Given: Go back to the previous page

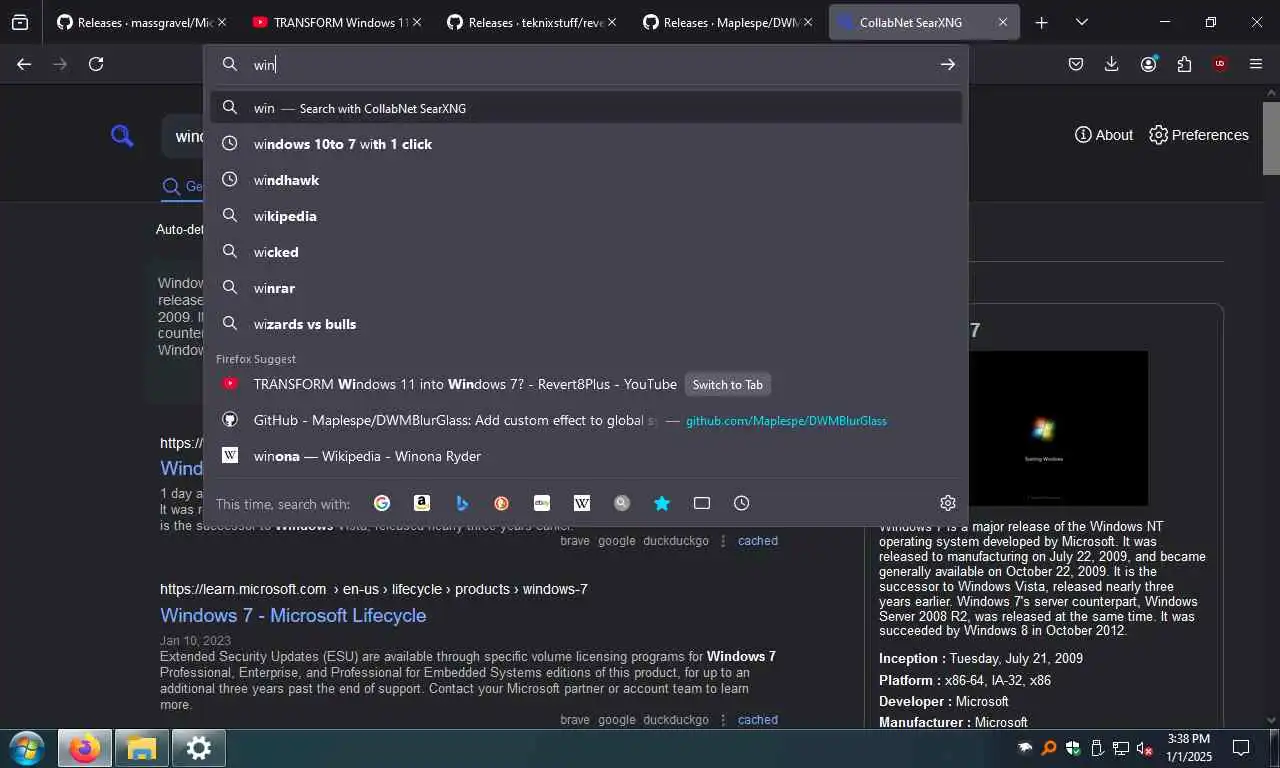Looking at the screenshot, I should coord(24,64).
